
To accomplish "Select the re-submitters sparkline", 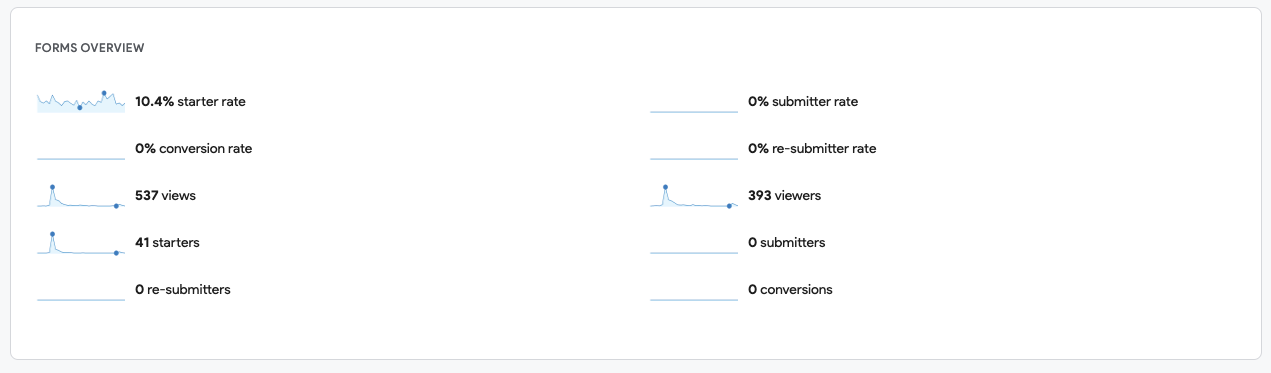I will coord(81,290).
